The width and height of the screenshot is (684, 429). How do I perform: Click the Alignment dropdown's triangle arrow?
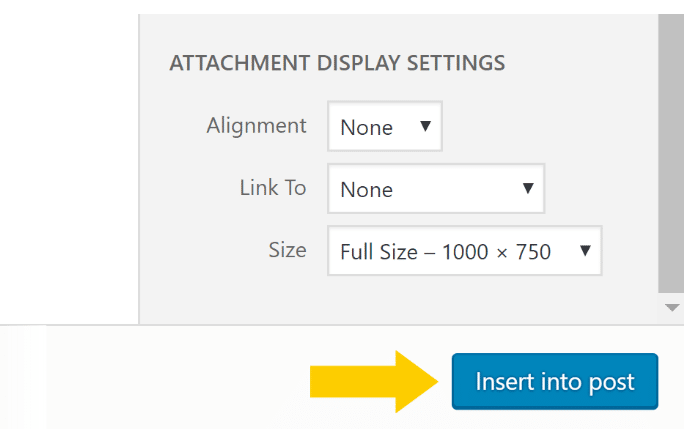coord(425,126)
